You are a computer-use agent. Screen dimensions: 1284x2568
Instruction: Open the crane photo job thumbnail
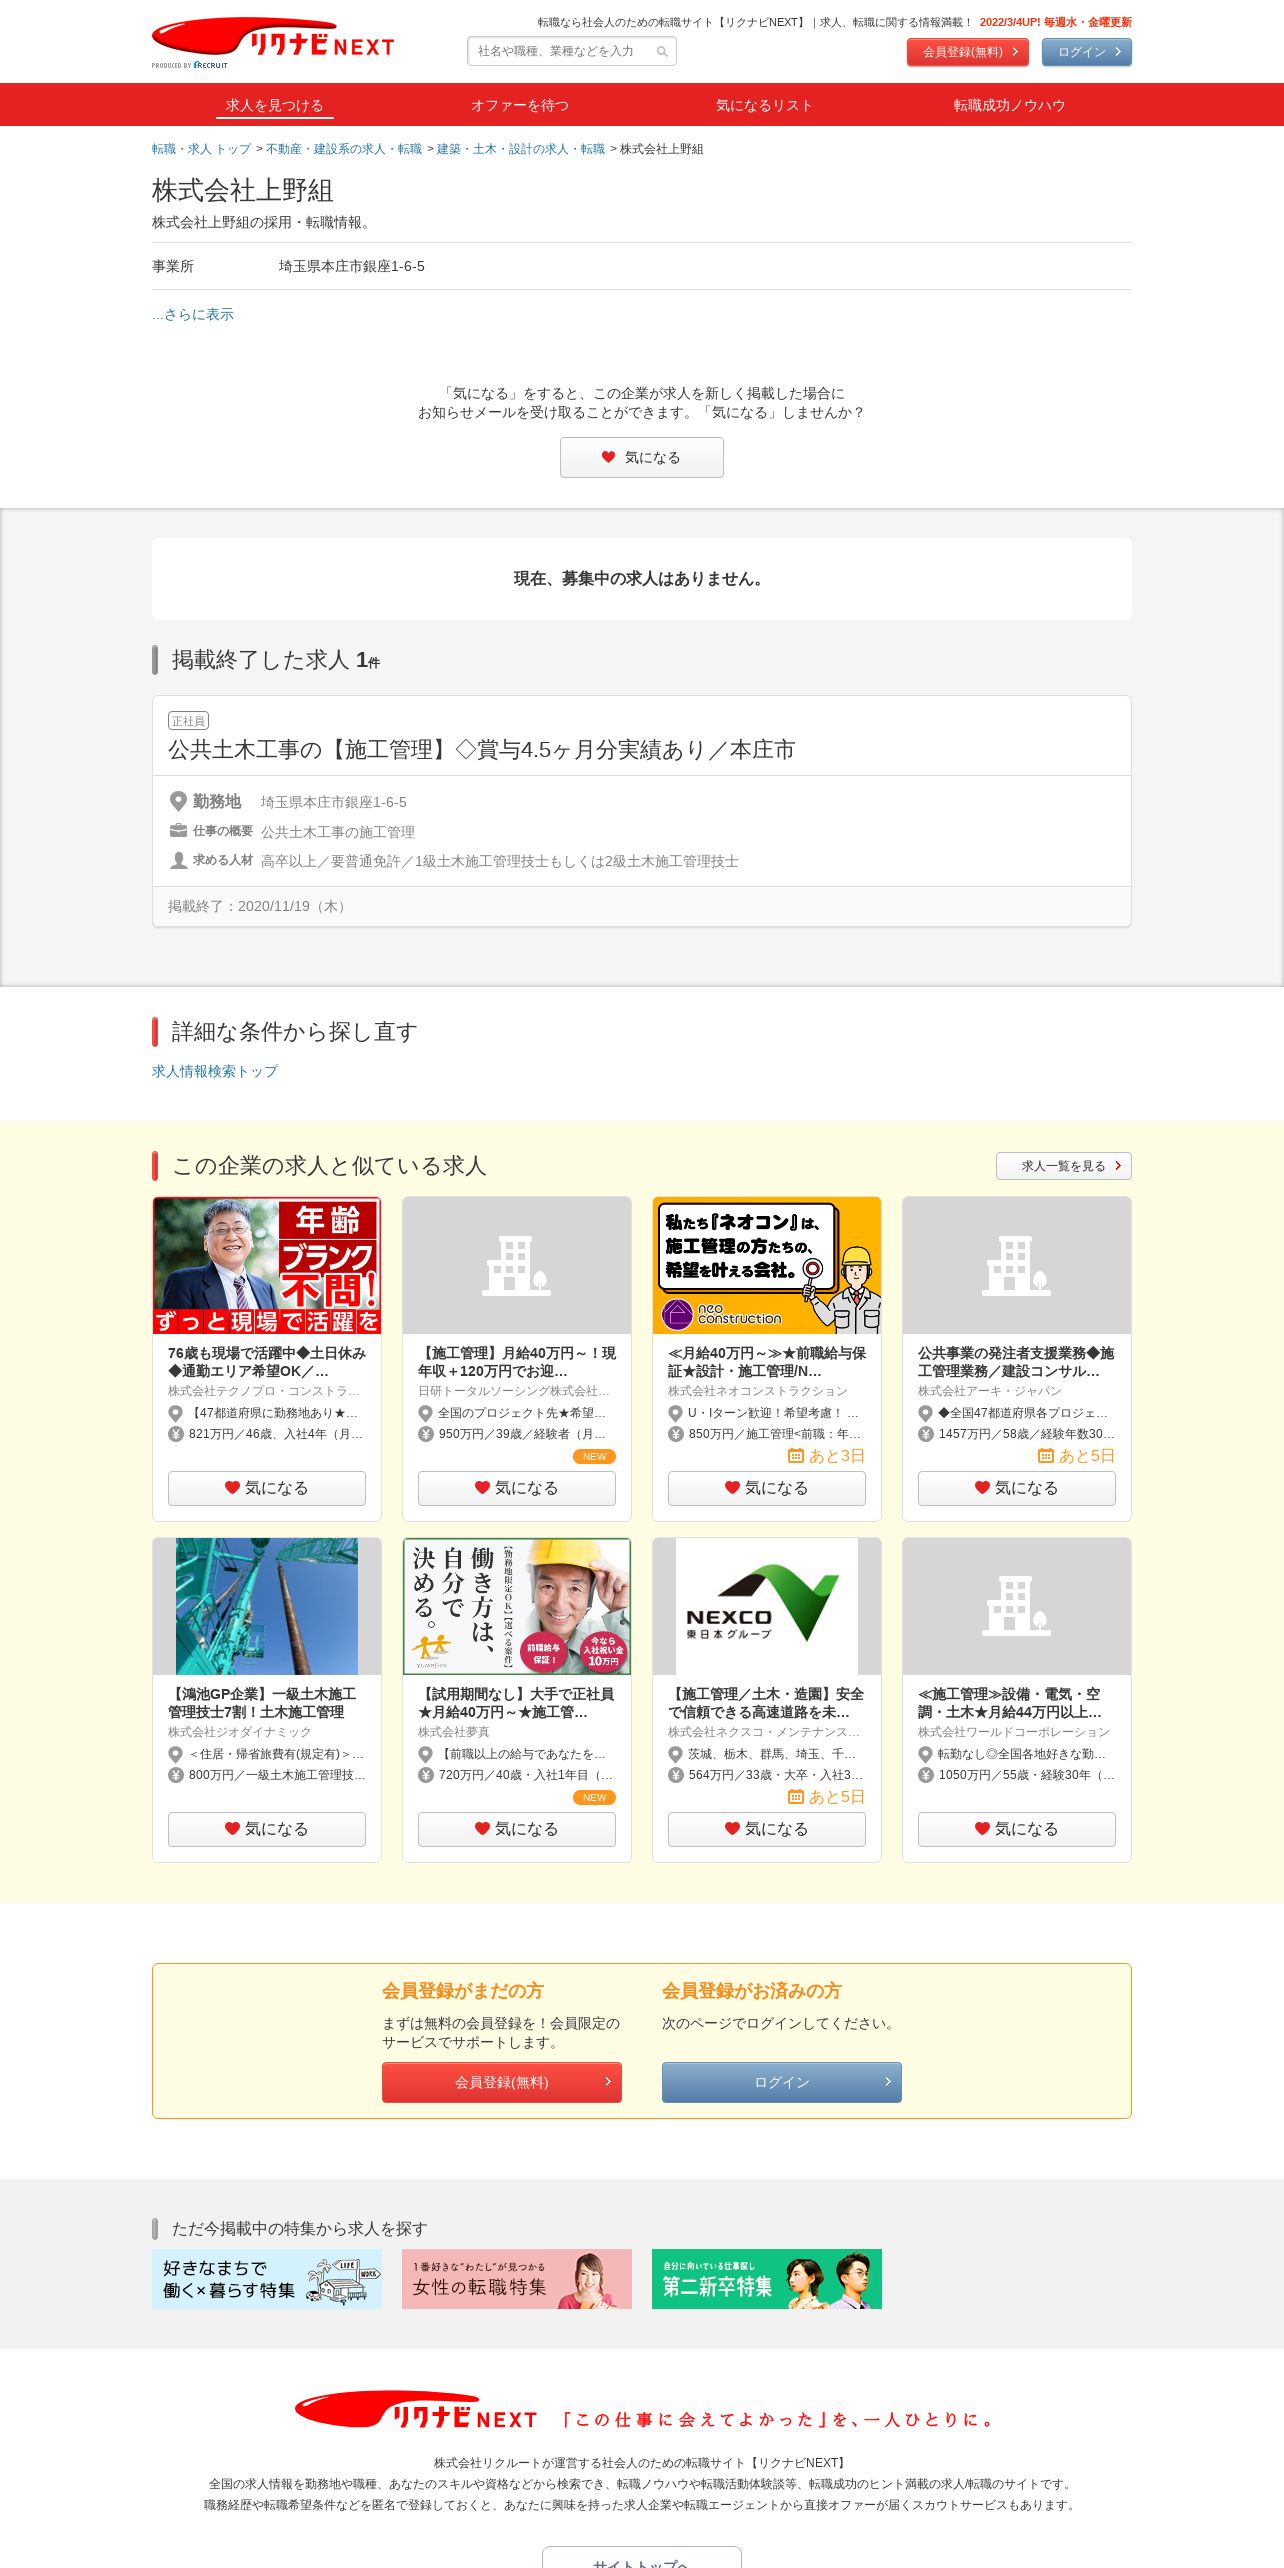267,1606
